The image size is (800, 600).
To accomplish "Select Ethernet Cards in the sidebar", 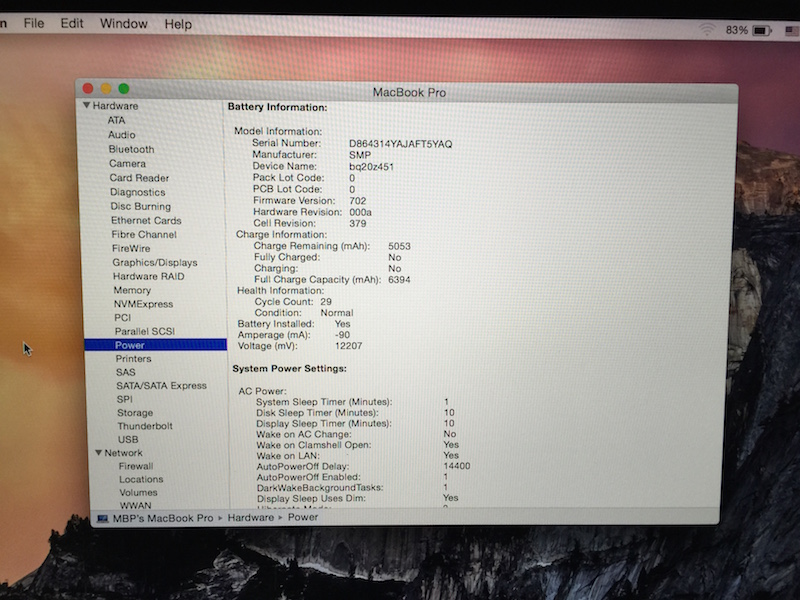I will tap(146, 220).
